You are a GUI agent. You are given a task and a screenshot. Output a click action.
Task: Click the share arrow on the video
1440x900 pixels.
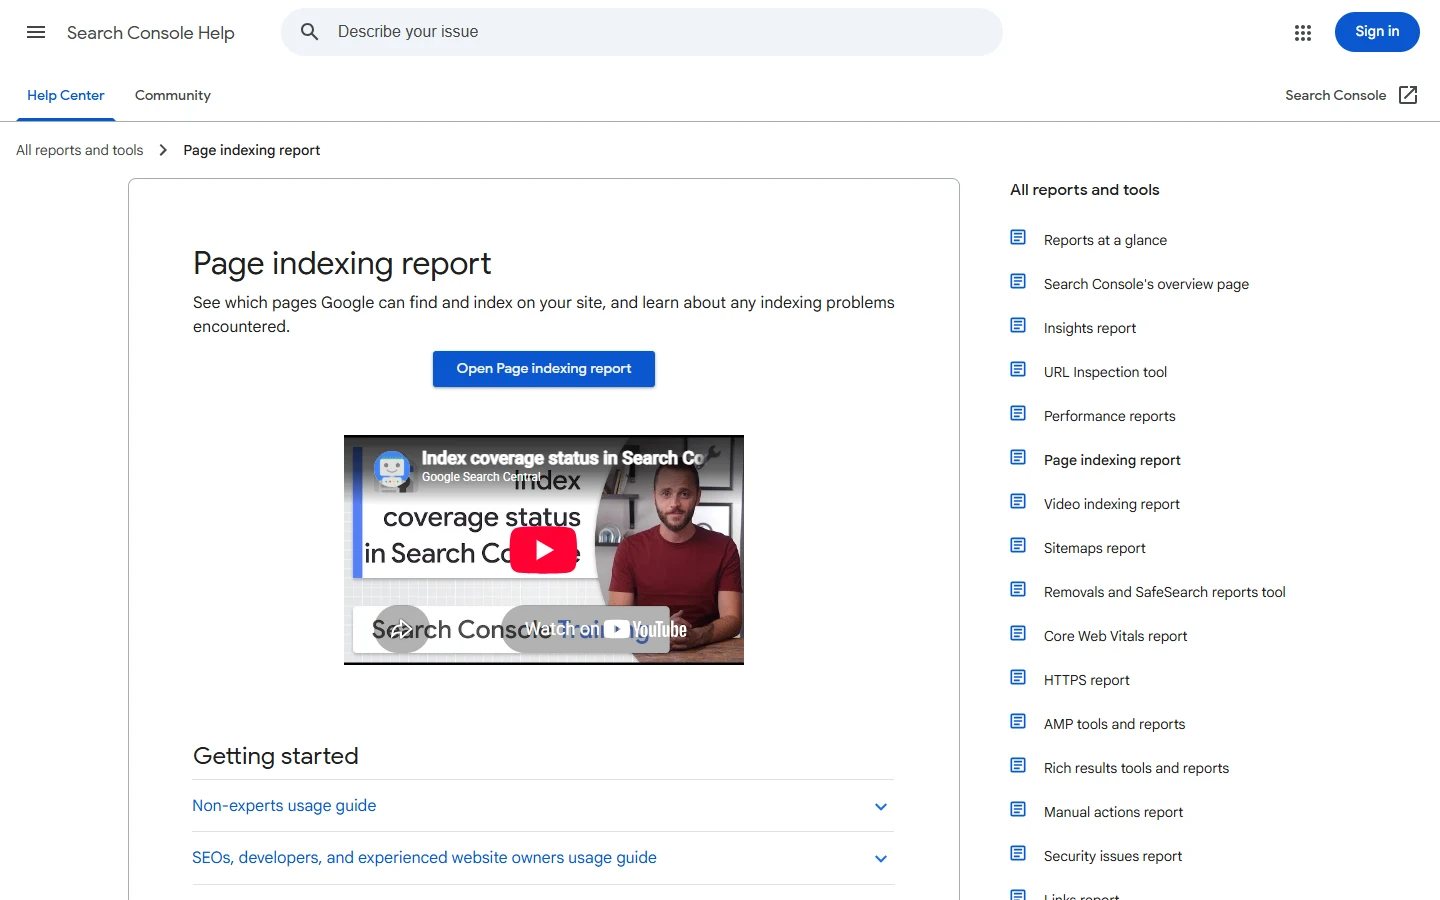click(402, 629)
